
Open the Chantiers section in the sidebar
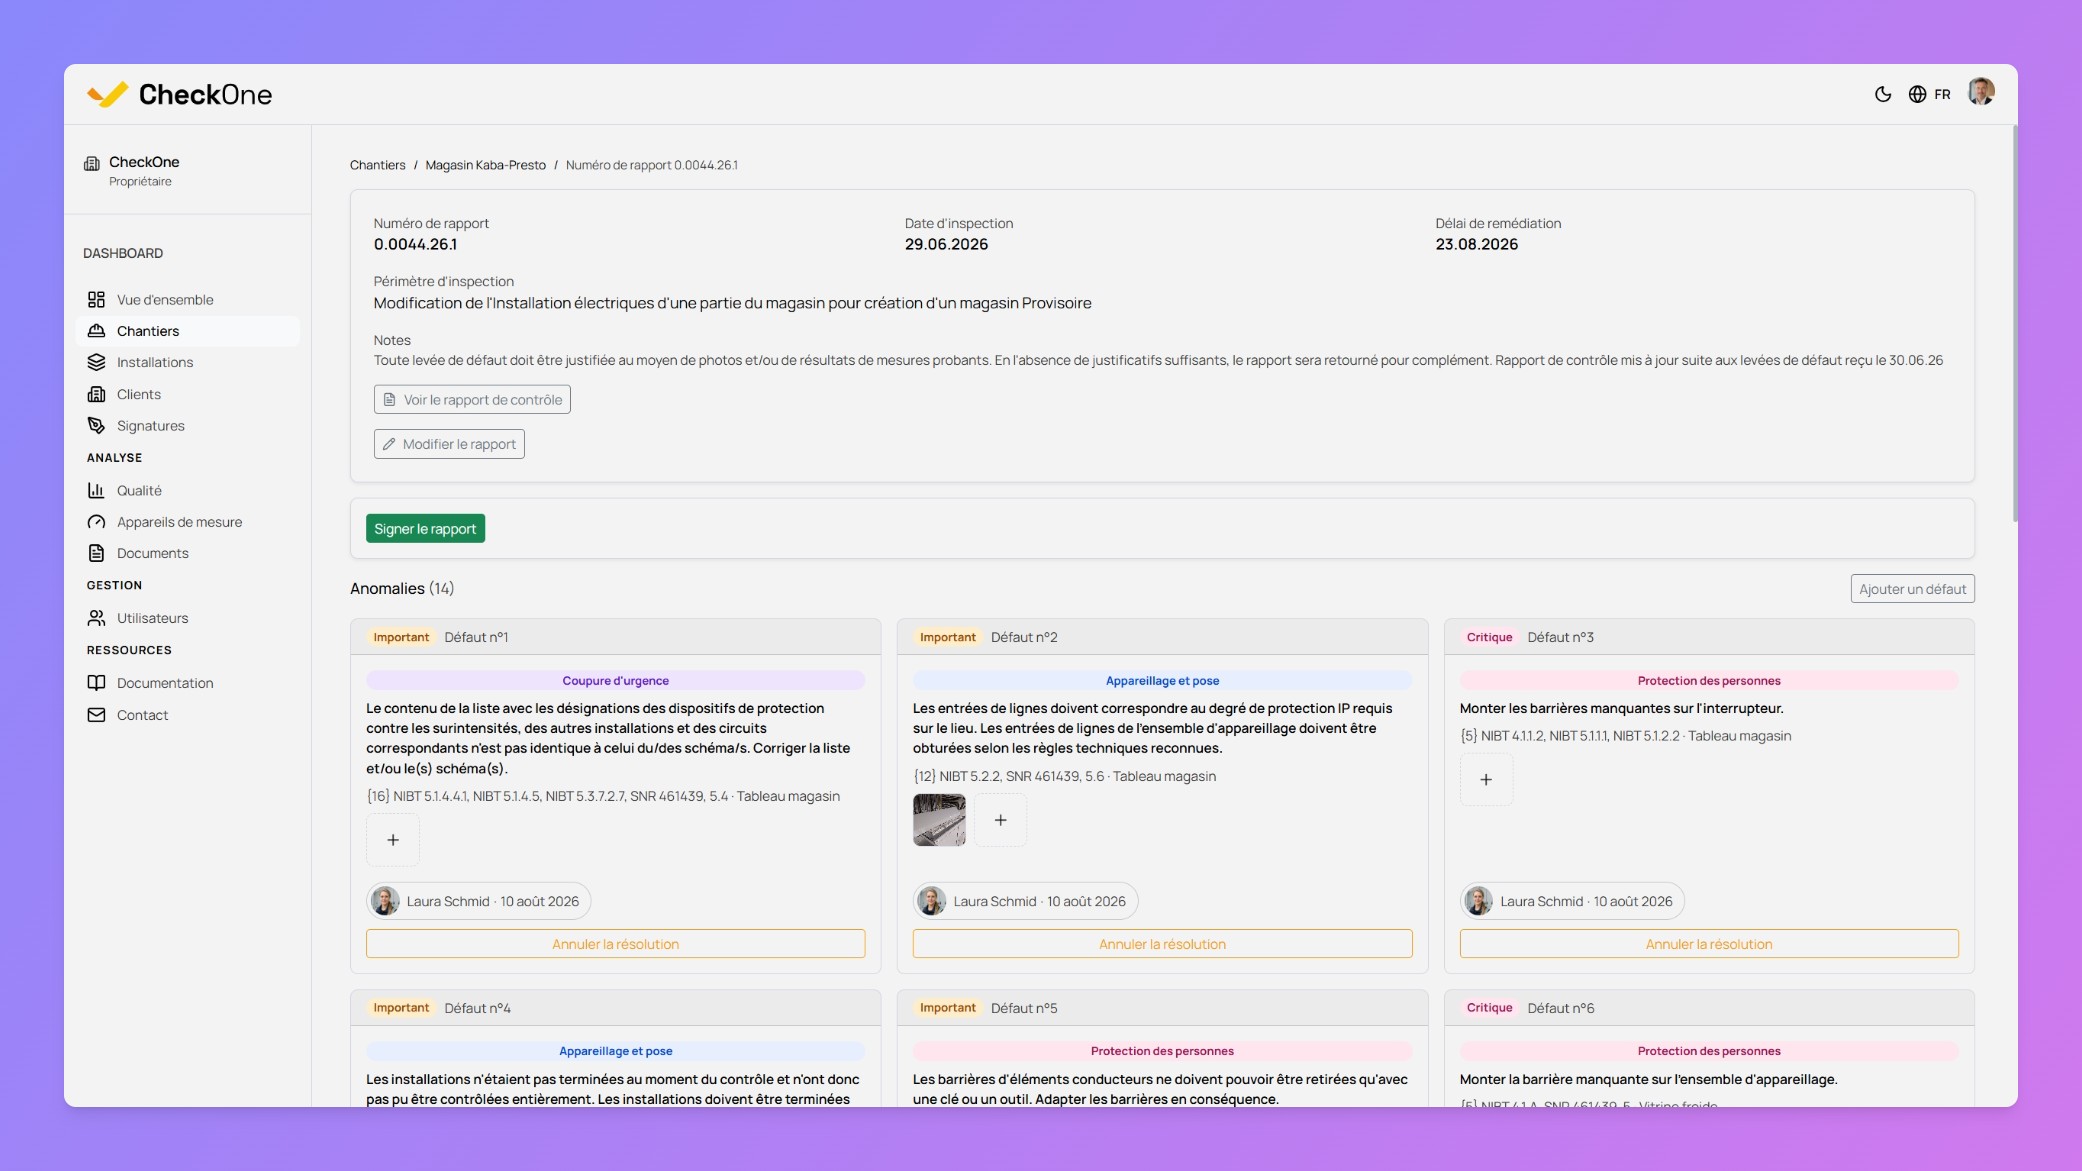click(x=187, y=331)
